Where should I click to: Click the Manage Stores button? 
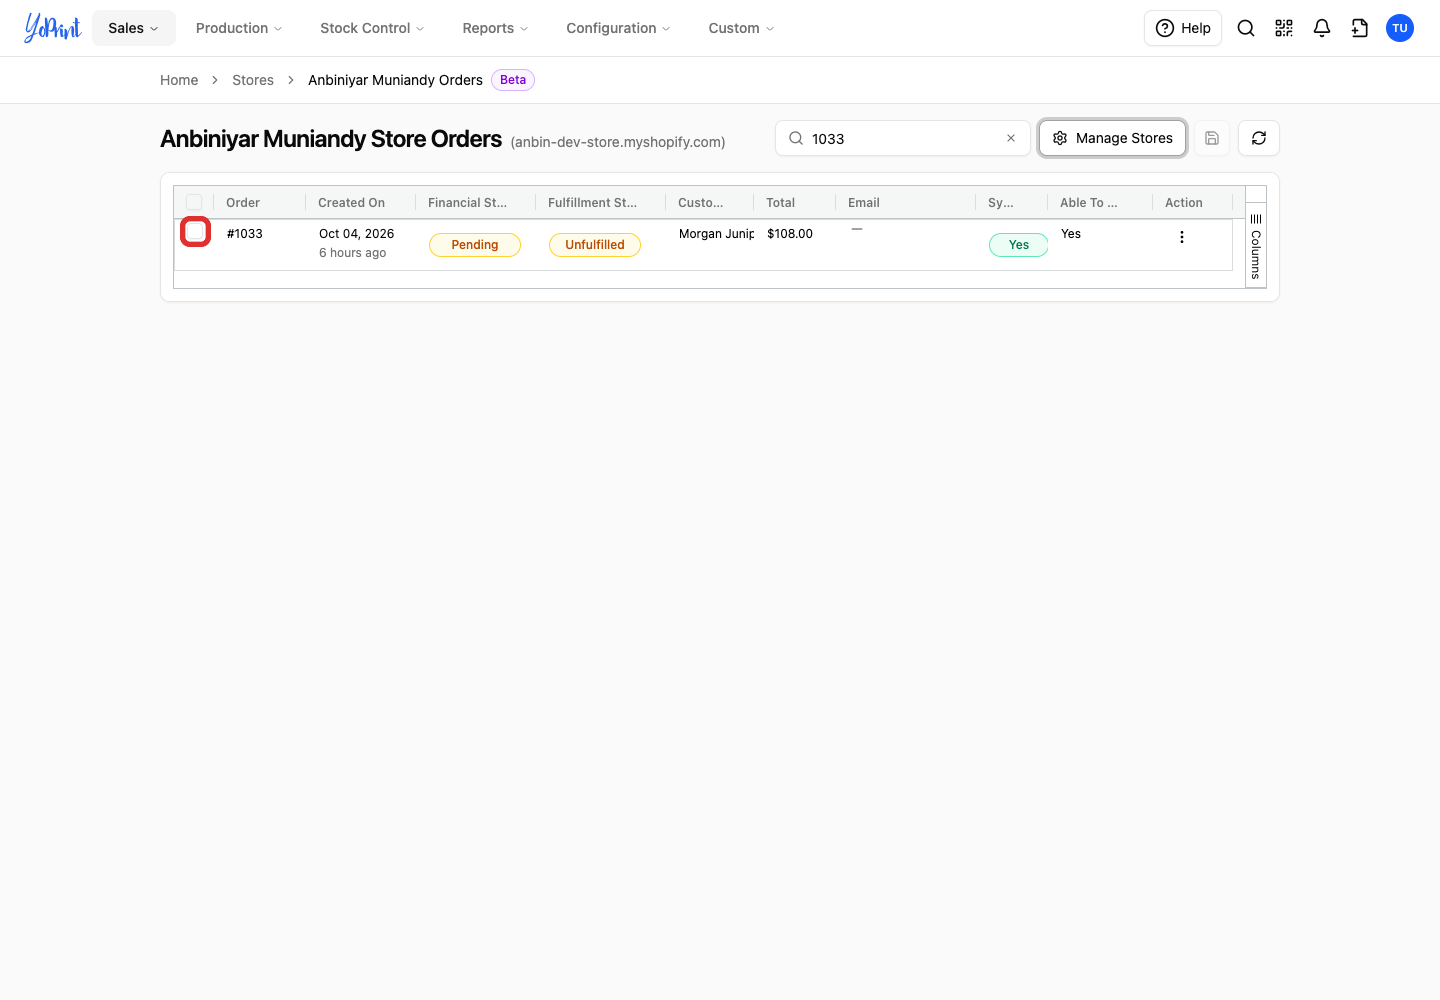[1113, 138]
